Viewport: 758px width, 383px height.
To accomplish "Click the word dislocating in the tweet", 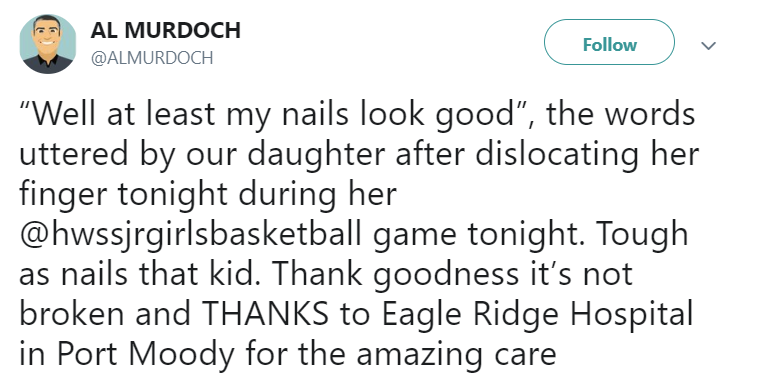I will (x=556, y=156).
